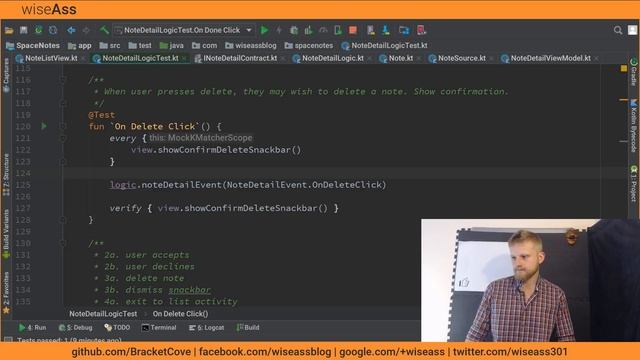
Task: Click the com breadcrumb folder
Action: (x=204, y=45)
